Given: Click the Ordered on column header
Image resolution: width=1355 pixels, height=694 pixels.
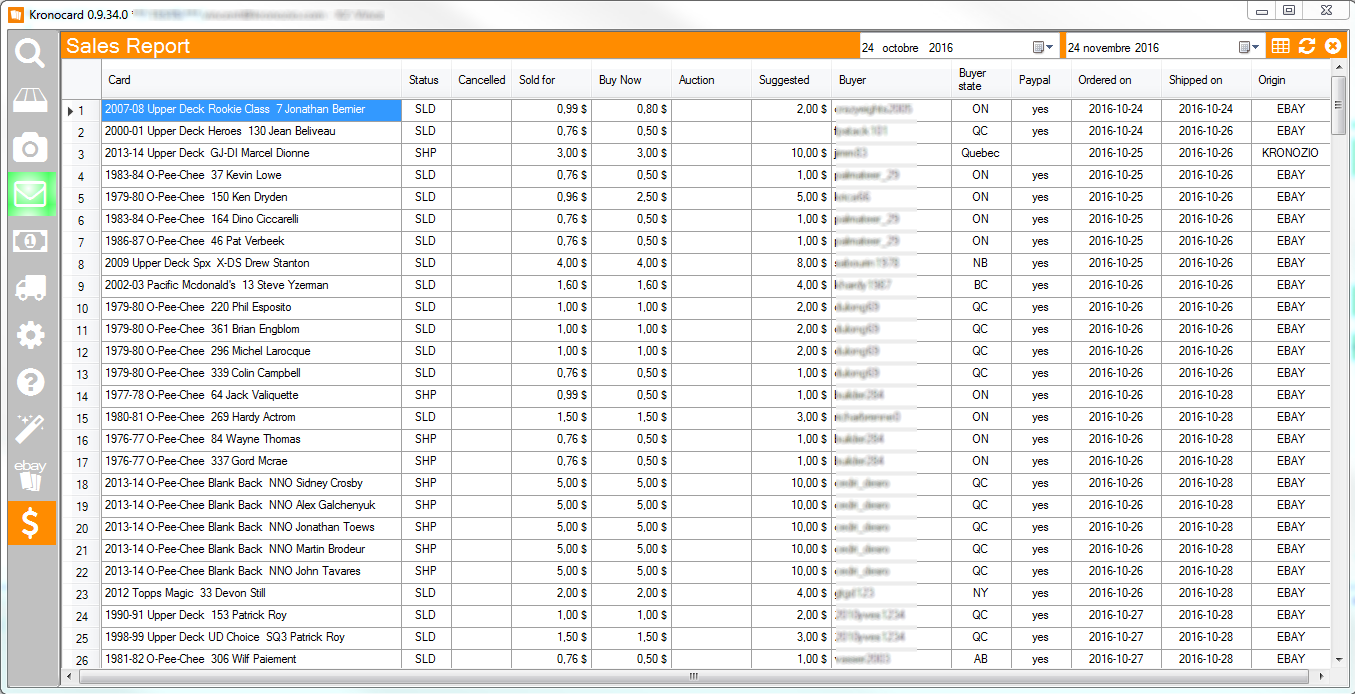Looking at the screenshot, I should [1117, 80].
